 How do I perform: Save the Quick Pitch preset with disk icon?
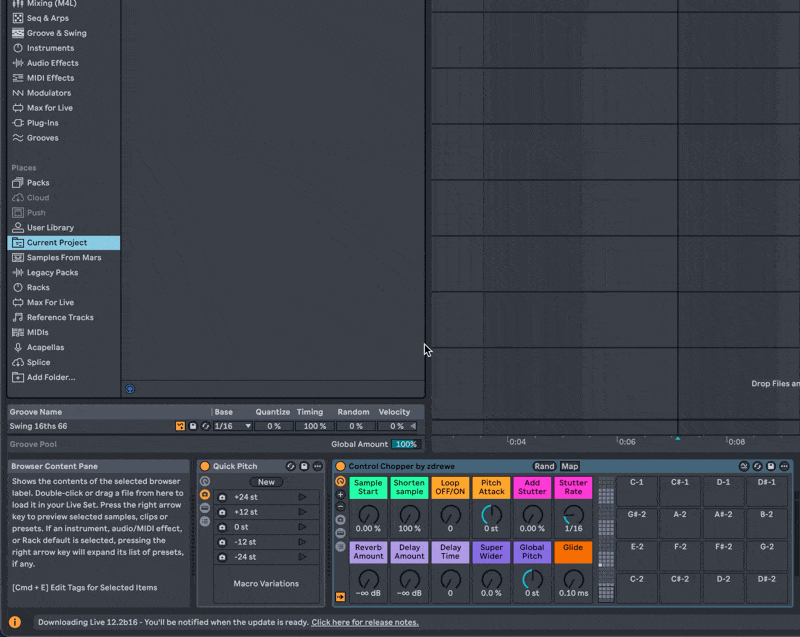pos(304,466)
